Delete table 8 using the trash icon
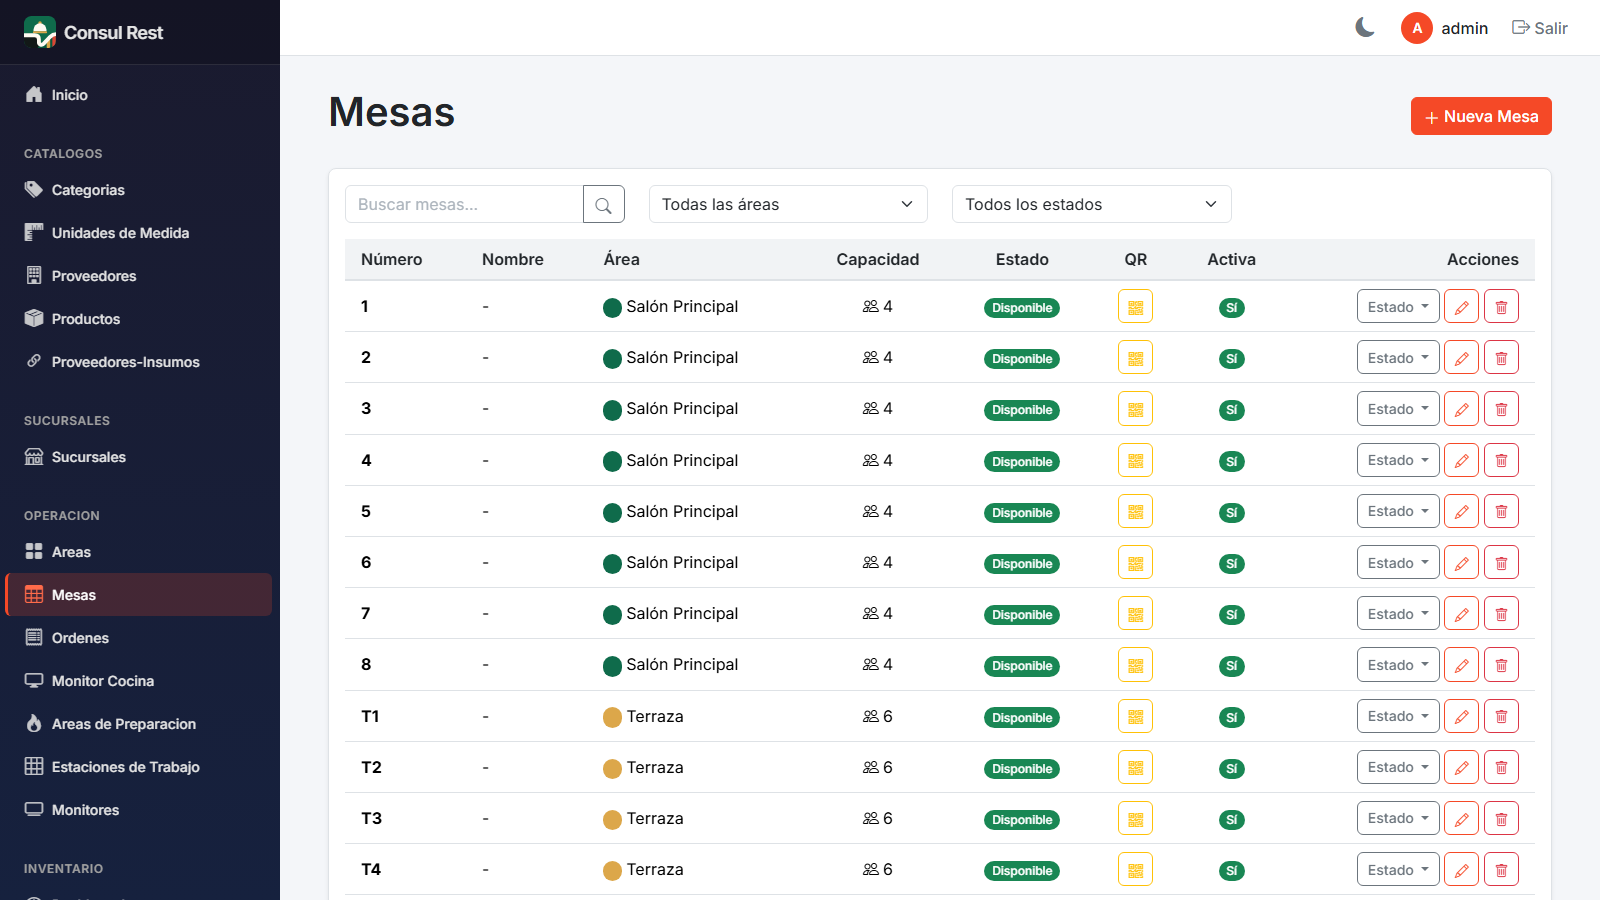Screen dimensions: 1600x900 (x=1501, y=665)
